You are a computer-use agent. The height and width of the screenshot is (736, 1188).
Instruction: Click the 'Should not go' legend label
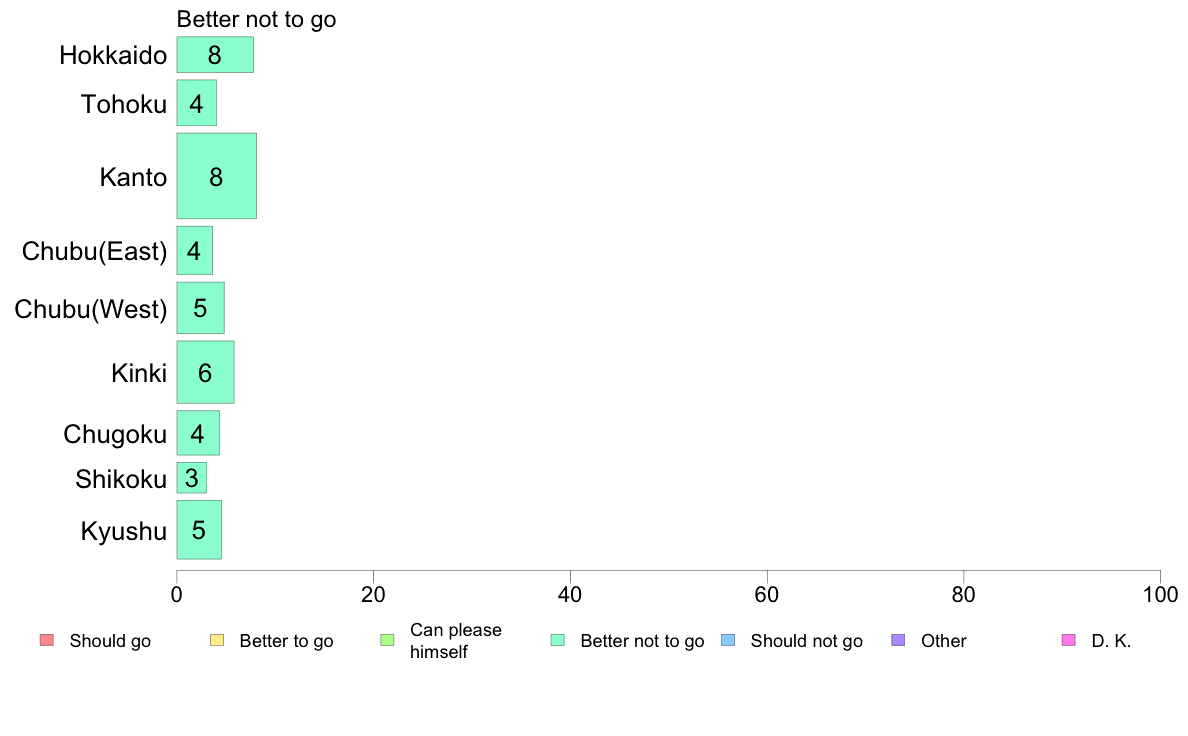pos(807,640)
